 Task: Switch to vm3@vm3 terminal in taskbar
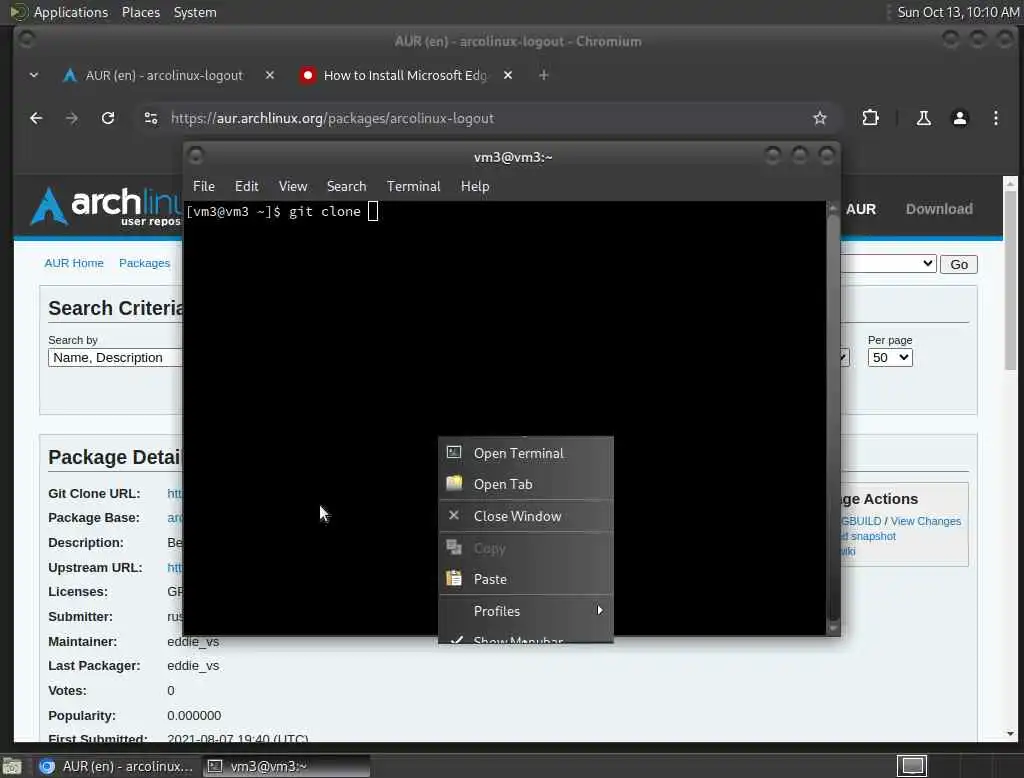tap(286, 766)
